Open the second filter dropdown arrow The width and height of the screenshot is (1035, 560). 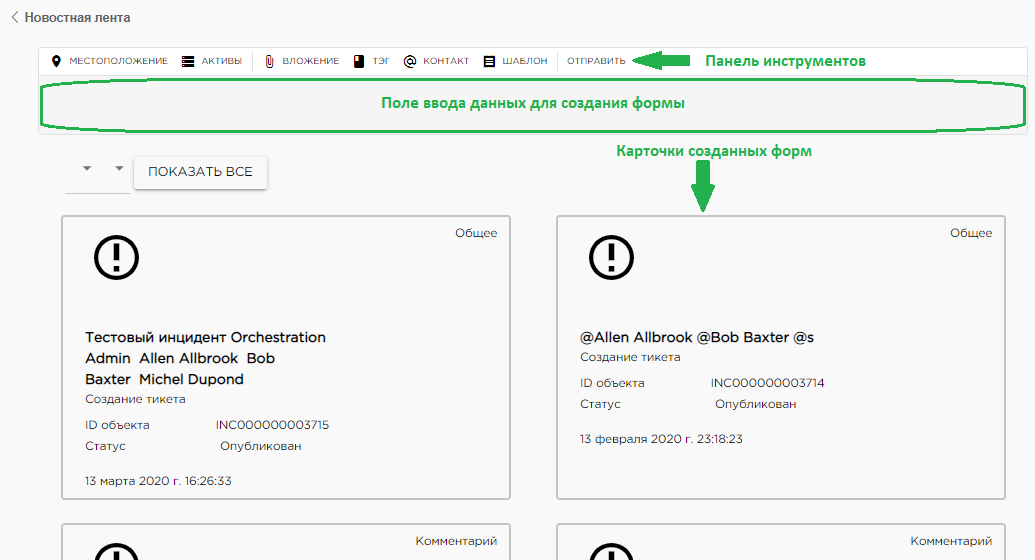pyautogui.click(x=119, y=168)
